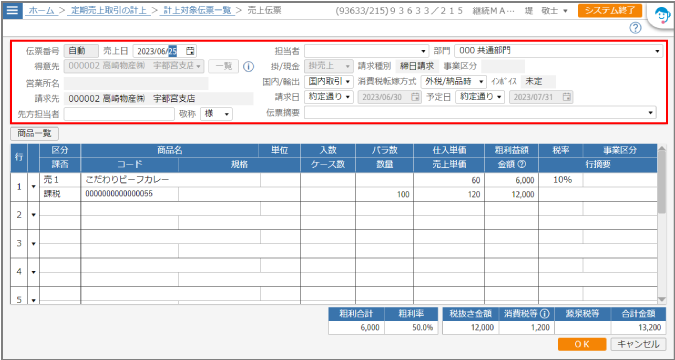This screenshot has height=360, width=675.
Task: Click product code 0000000000000055 cell
Action: [x=130, y=194]
